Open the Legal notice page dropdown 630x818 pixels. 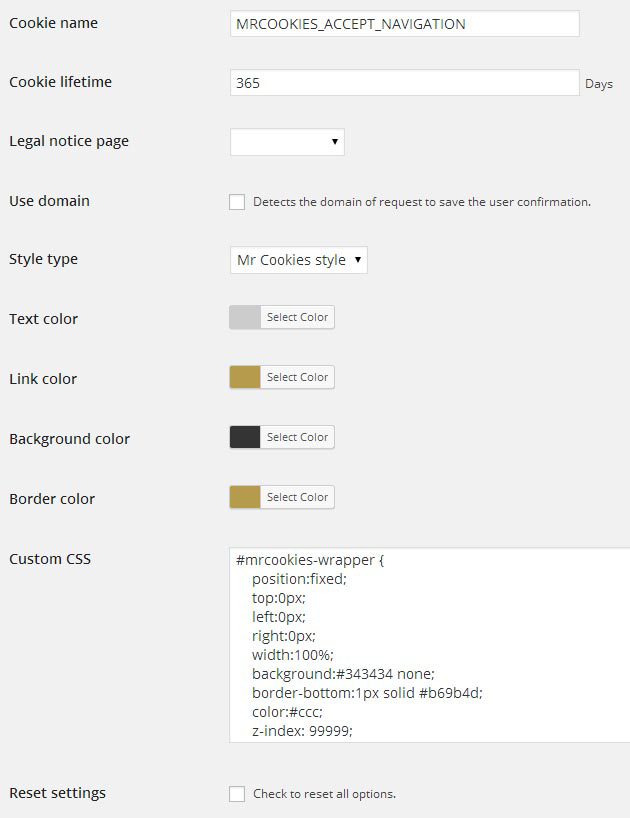coord(287,141)
